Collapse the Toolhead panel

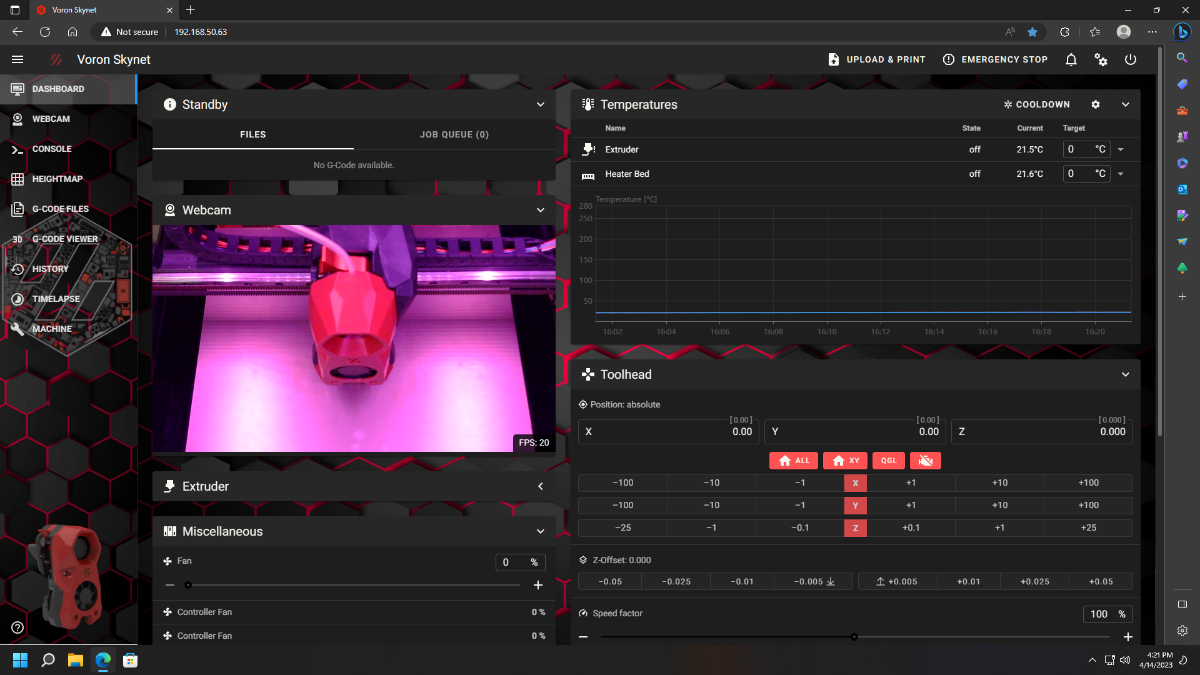1125,374
